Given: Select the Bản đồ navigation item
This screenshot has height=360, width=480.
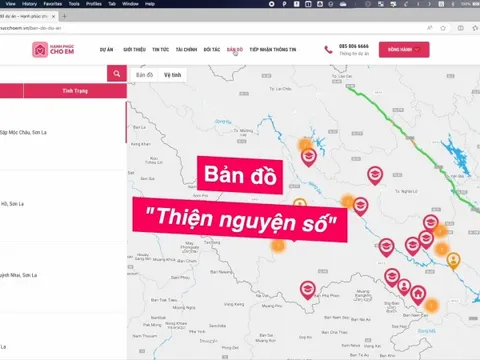Looking at the screenshot, I should tap(235, 50).
